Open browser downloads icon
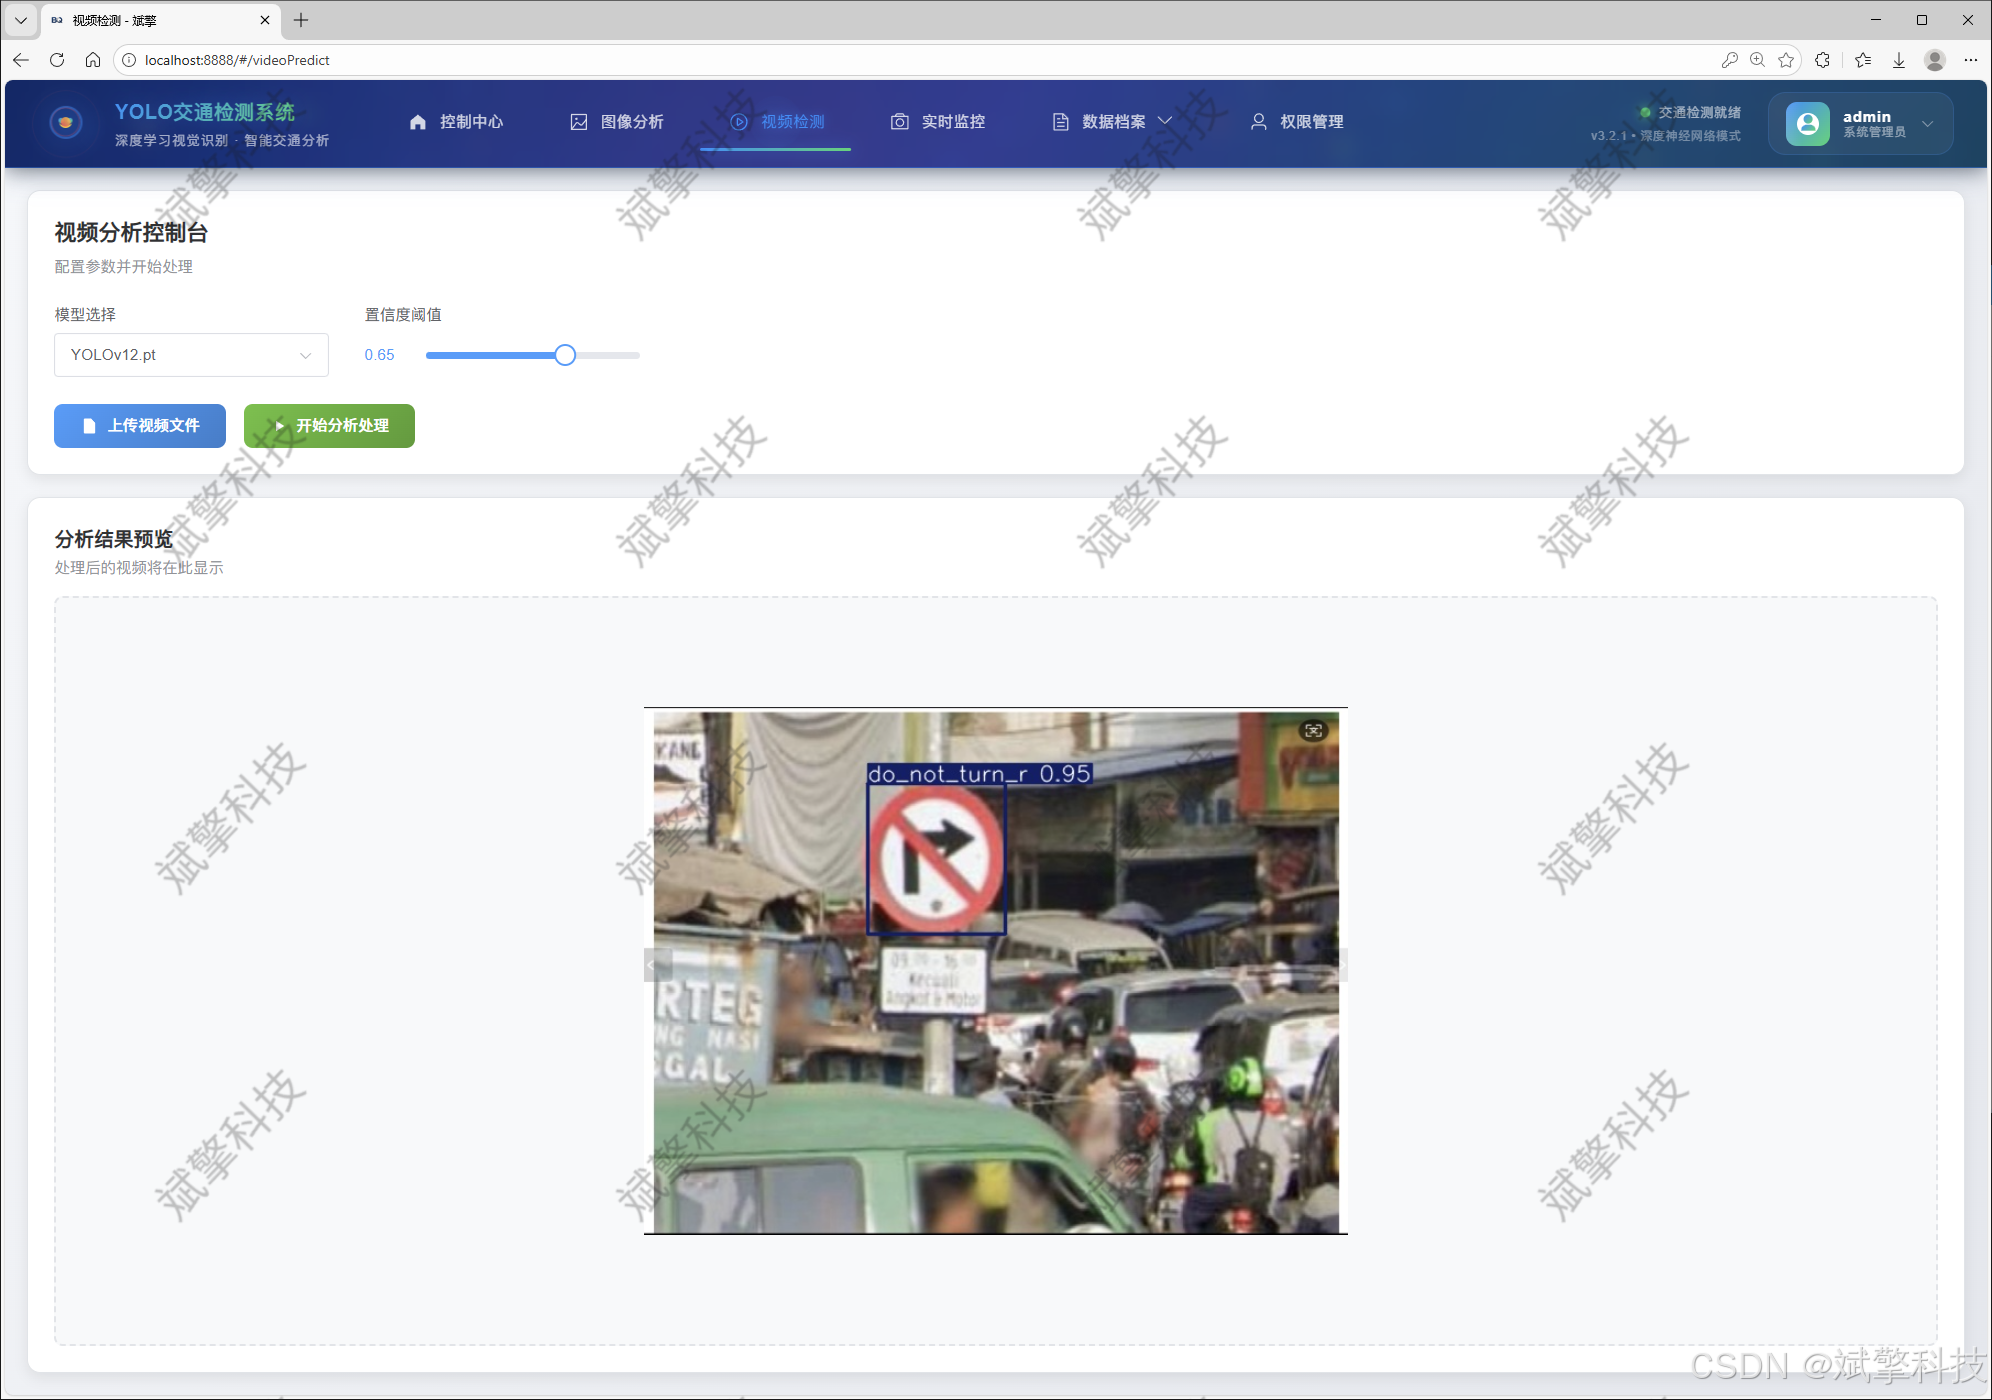Viewport: 1992px width, 1400px height. [1898, 60]
